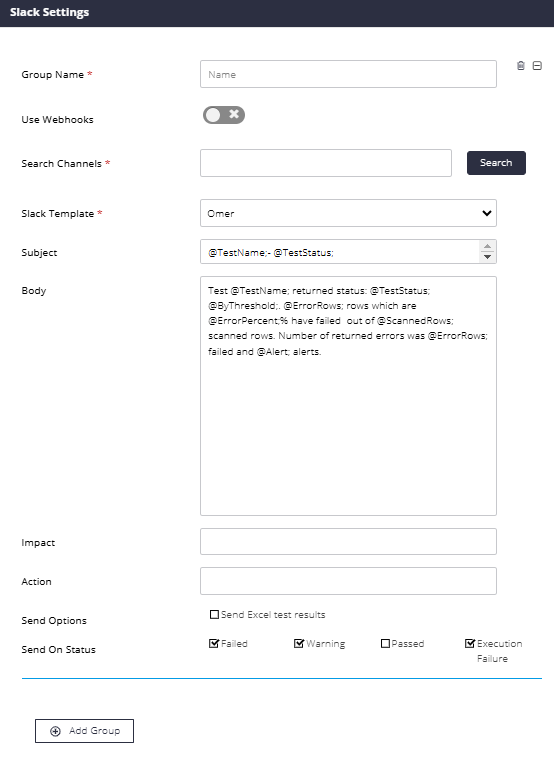Focus the Impact input field
554x762 pixels.
[348, 541]
